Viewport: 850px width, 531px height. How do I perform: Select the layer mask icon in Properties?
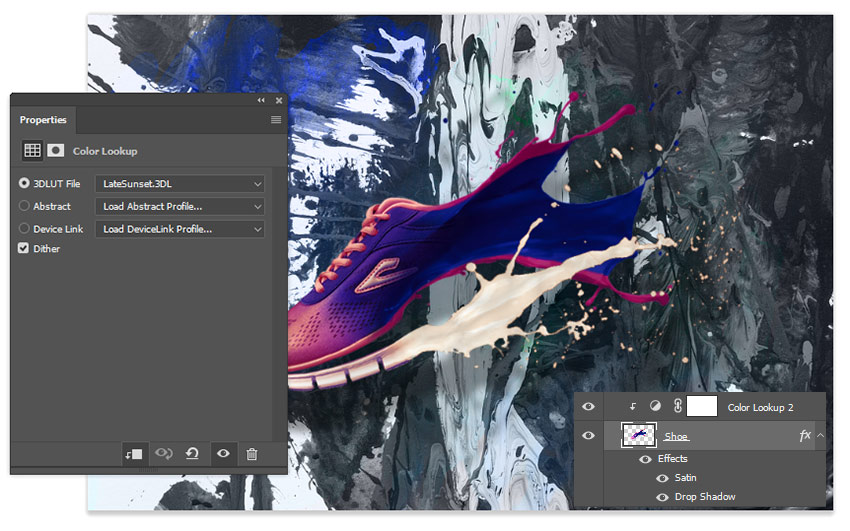tap(55, 150)
